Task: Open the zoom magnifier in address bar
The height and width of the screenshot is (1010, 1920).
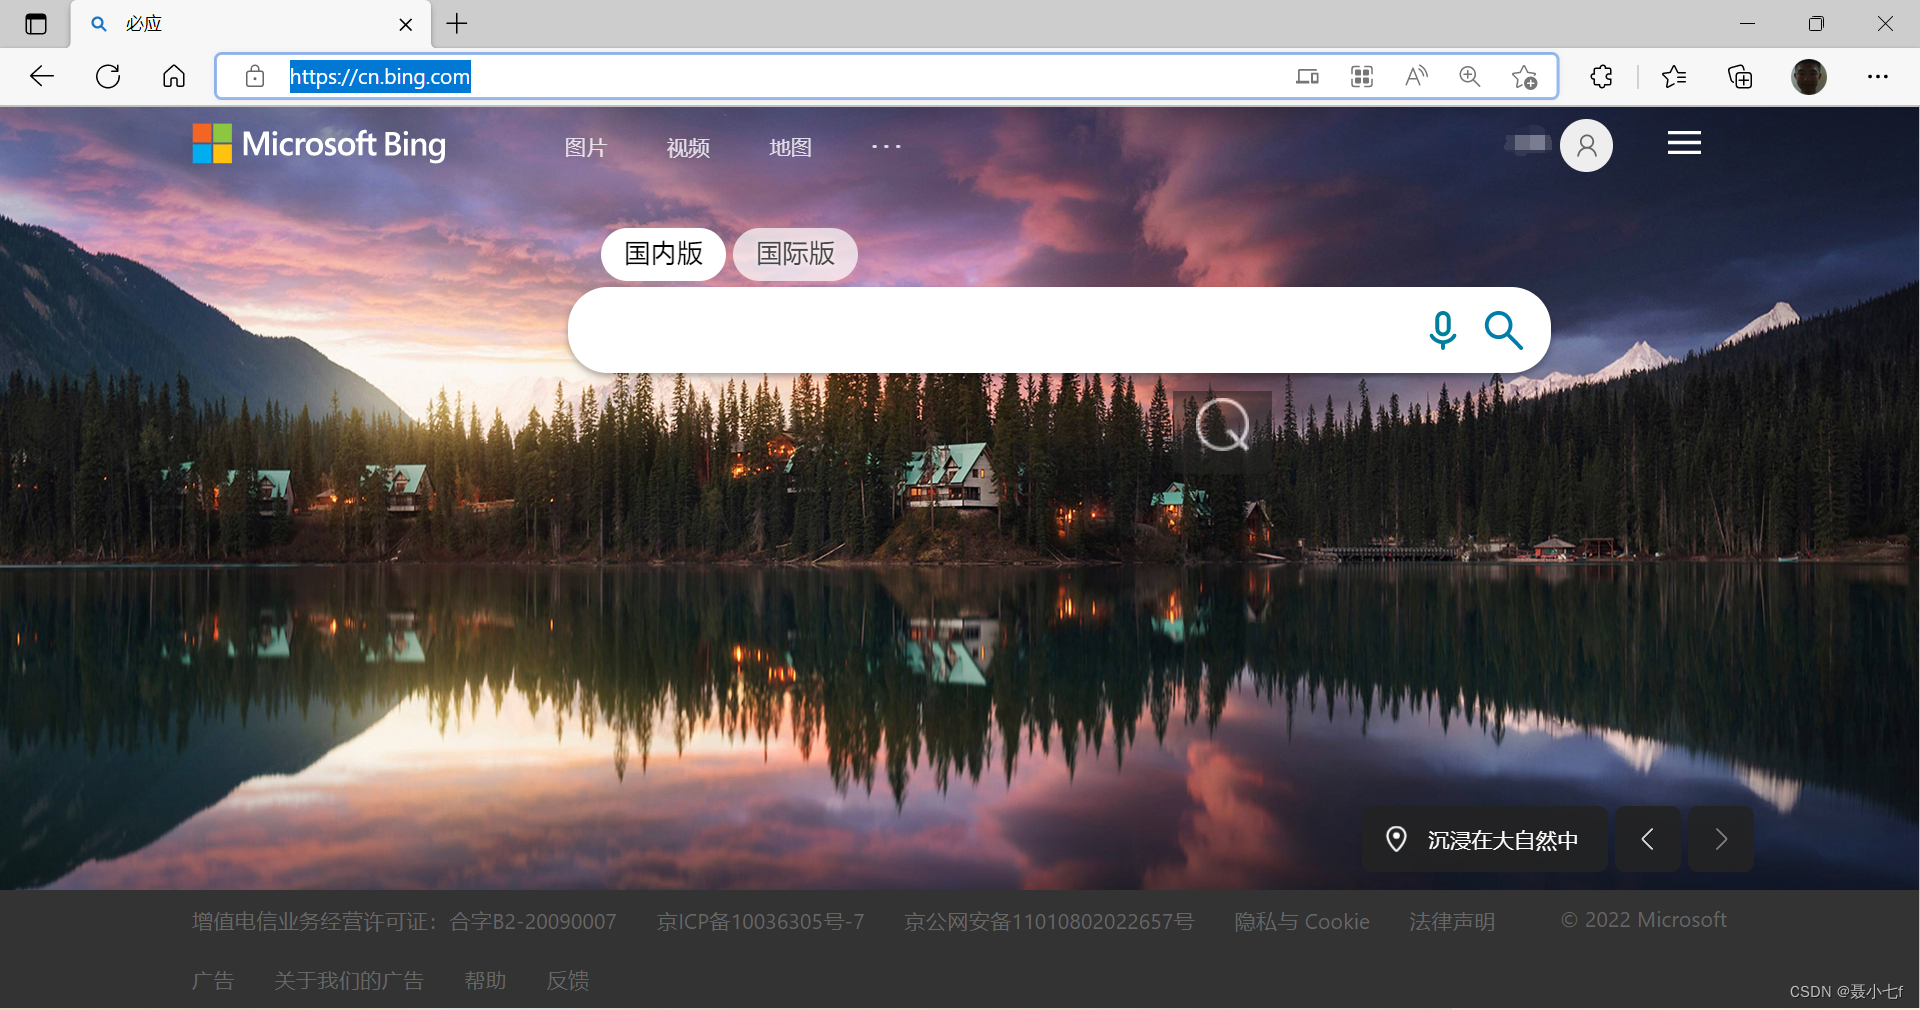Action: pos(1470,76)
